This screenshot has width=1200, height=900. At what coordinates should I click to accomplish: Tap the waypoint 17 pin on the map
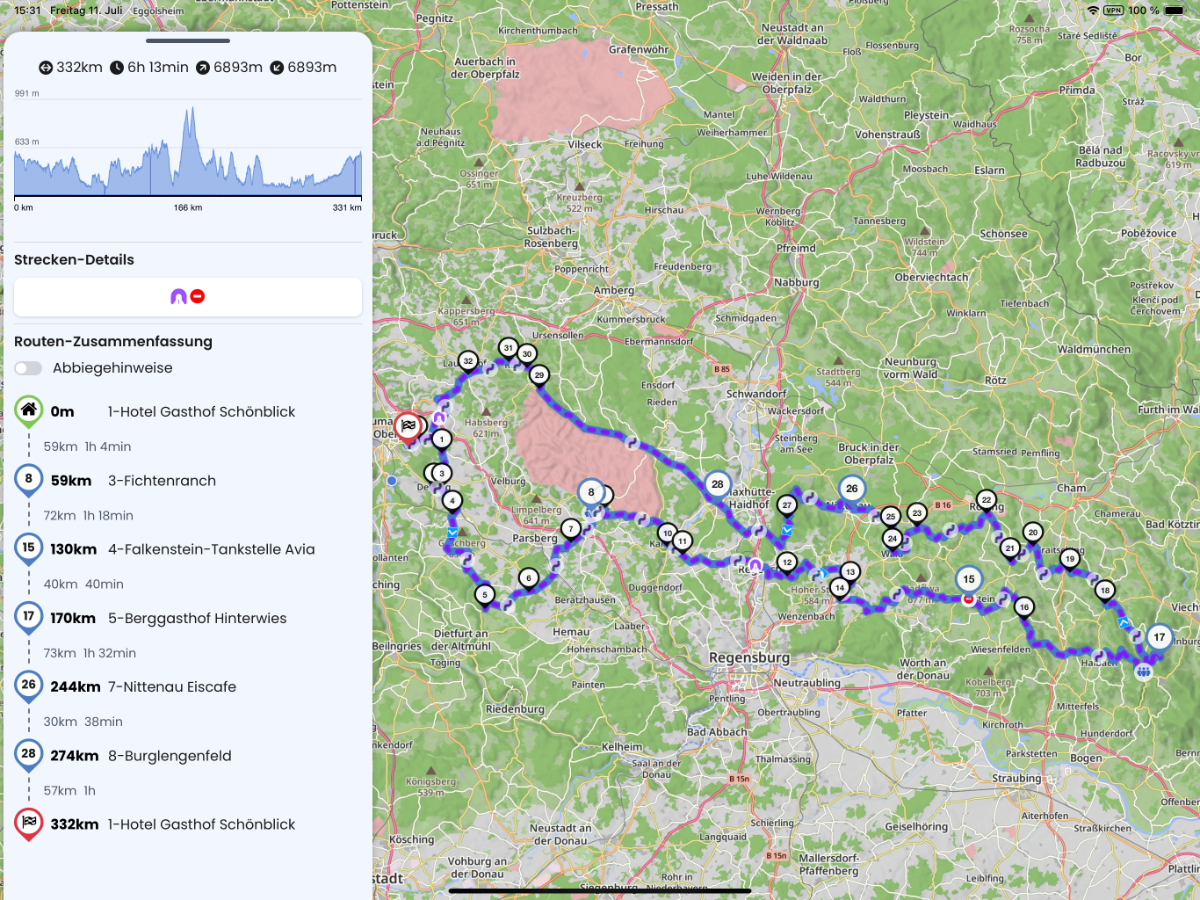[1159, 637]
